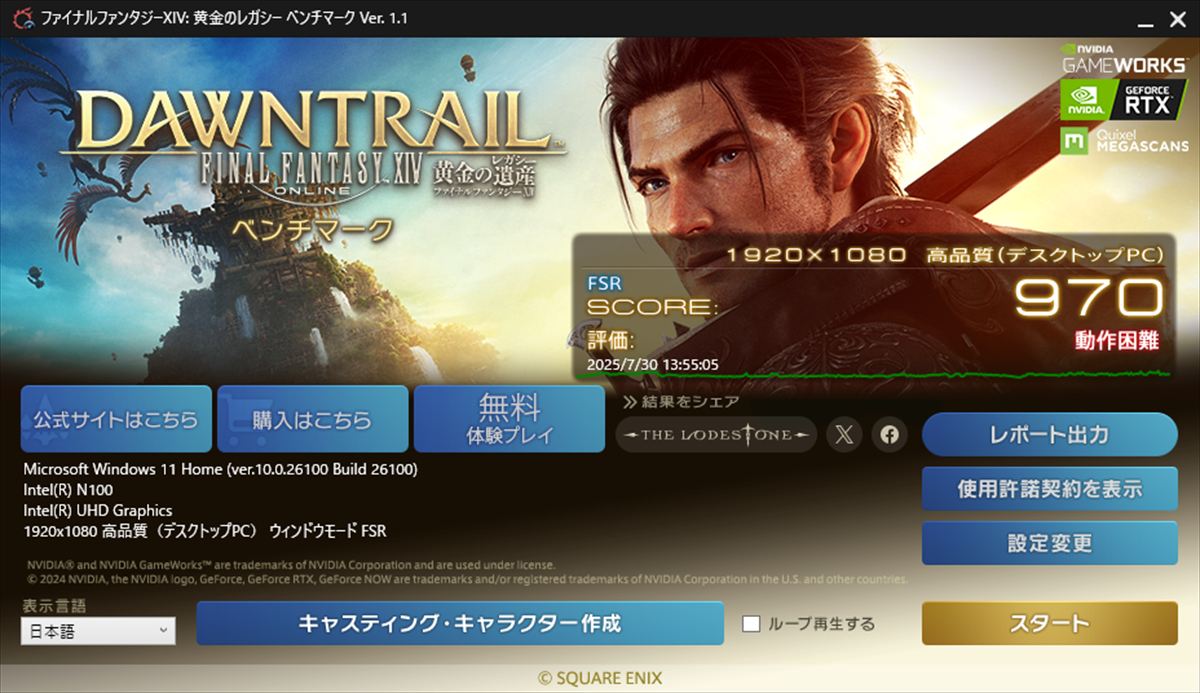This screenshot has height=693, width=1200.
Task: Share result on X (Twitter) icon
Action: coord(845,435)
